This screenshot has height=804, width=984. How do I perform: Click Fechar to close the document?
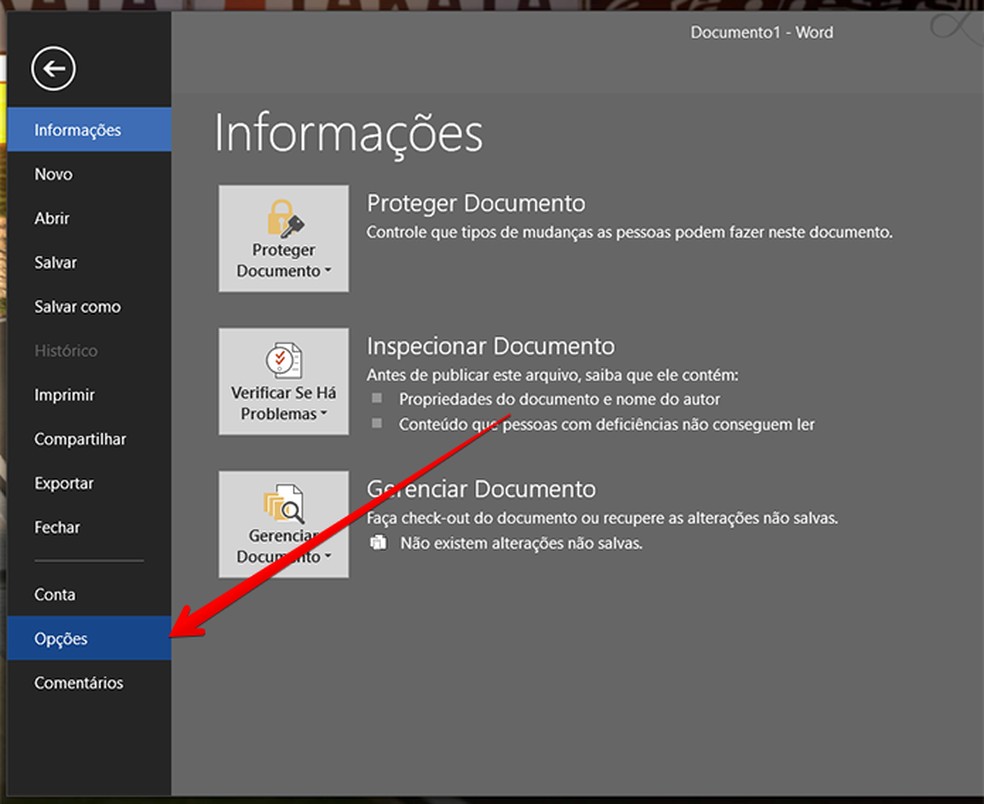coord(57,527)
